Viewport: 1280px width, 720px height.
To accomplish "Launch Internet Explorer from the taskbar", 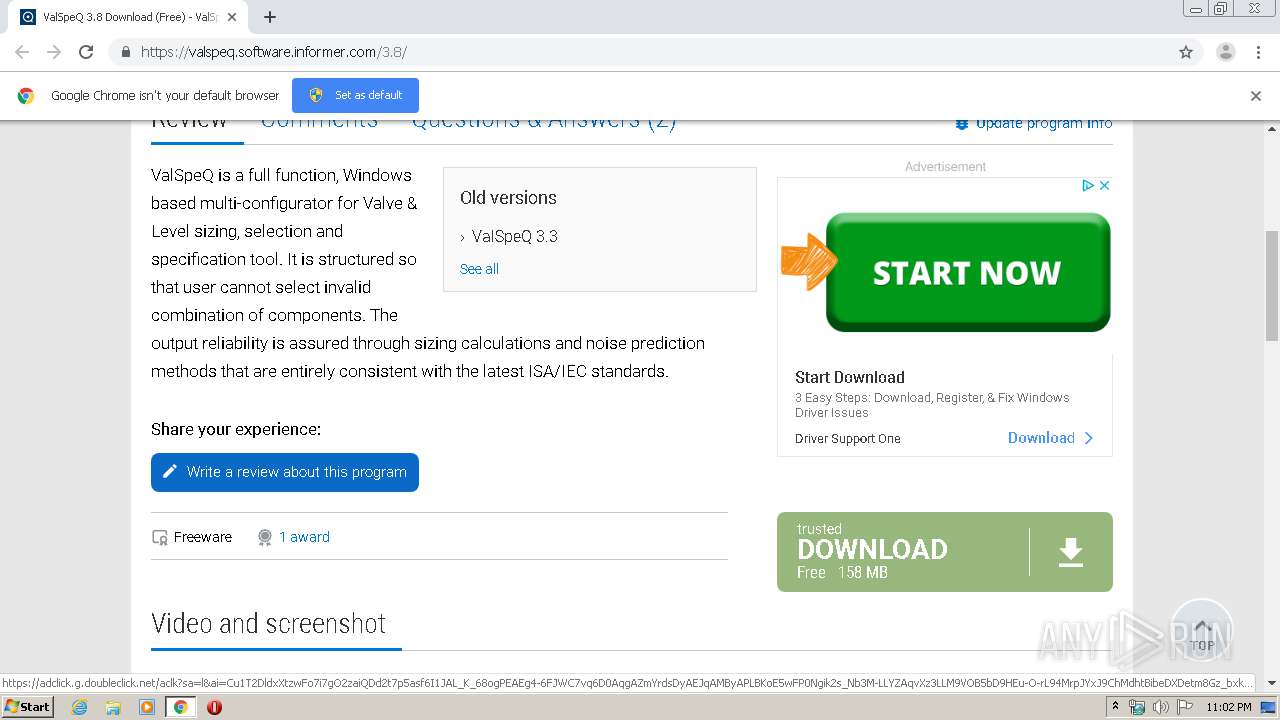I will tap(79, 707).
